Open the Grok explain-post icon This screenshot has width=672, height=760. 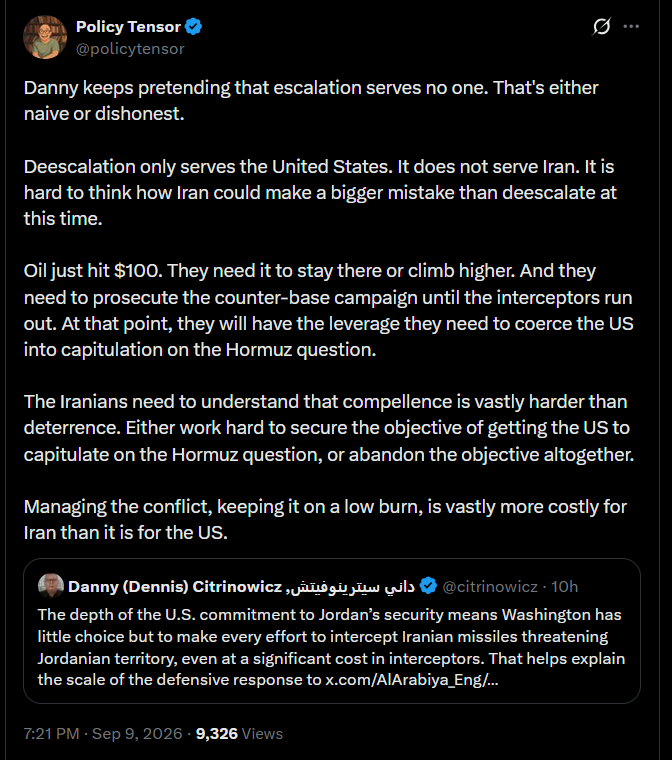(x=601, y=26)
